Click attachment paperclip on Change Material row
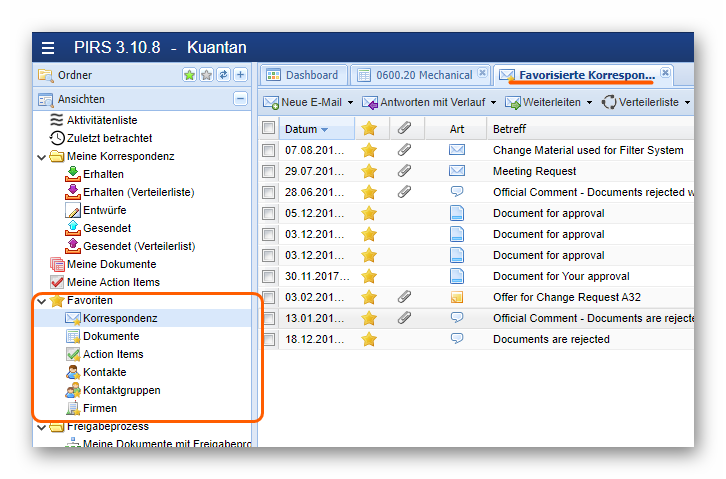This screenshot has width=726, height=479. click(x=404, y=150)
